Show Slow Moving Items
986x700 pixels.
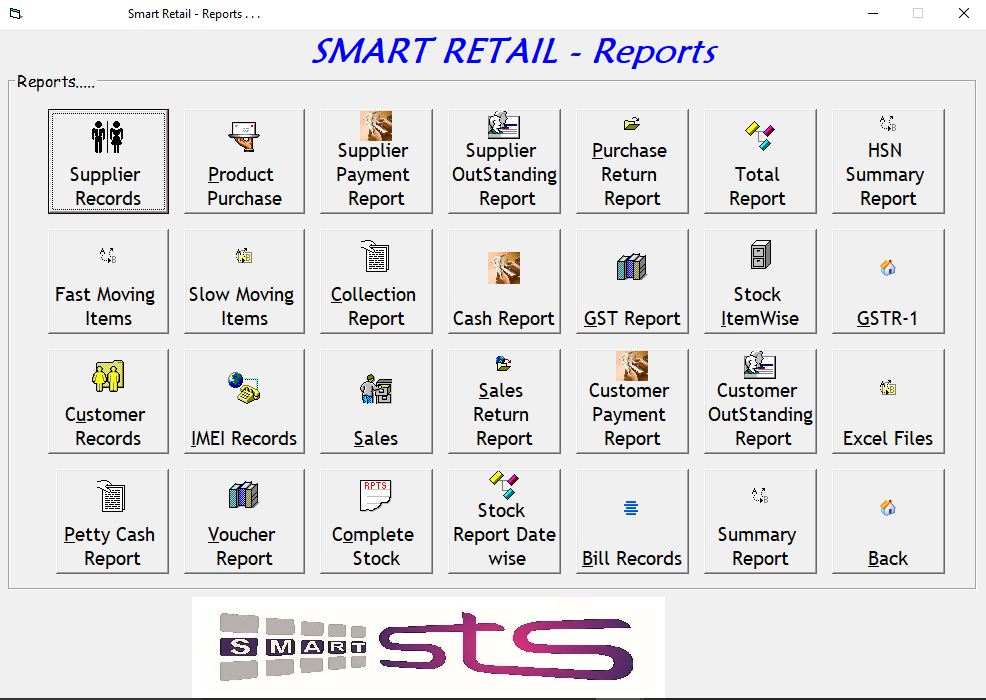tap(244, 281)
